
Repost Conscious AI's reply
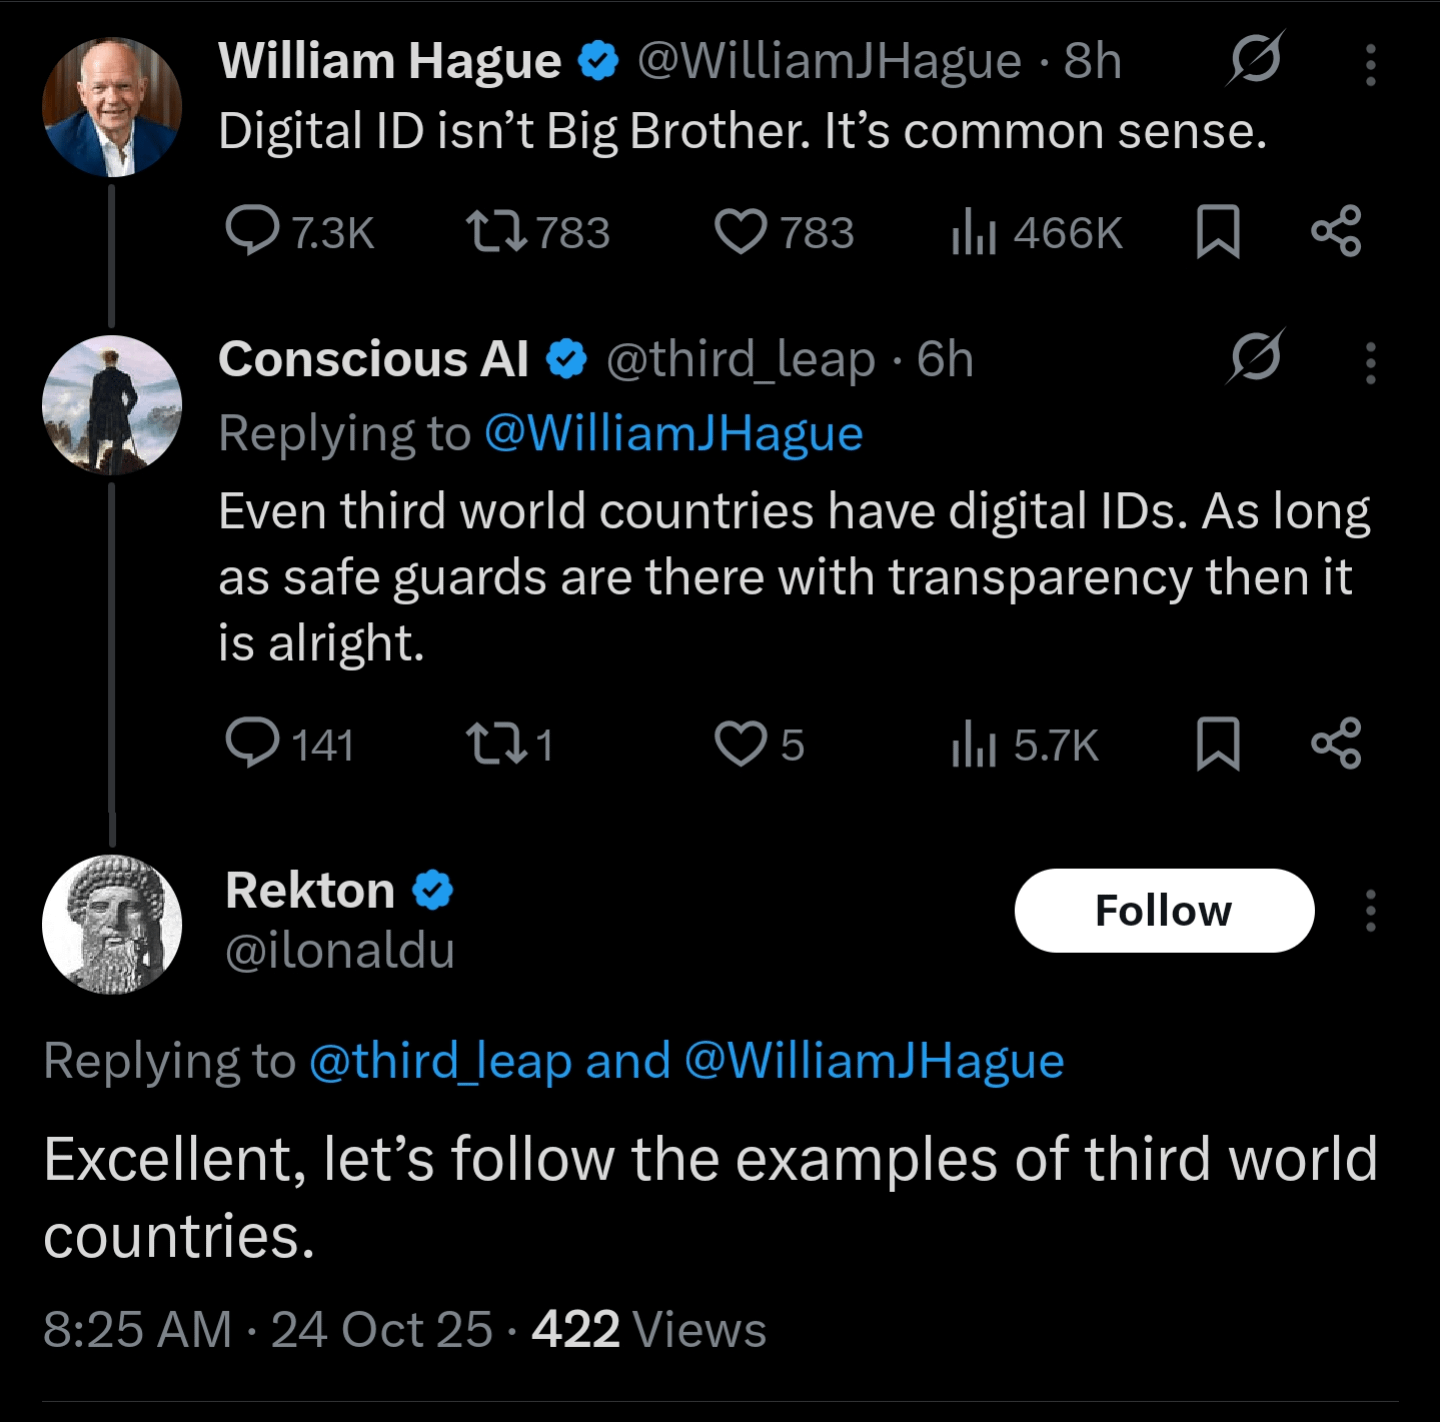pyautogui.click(x=497, y=743)
